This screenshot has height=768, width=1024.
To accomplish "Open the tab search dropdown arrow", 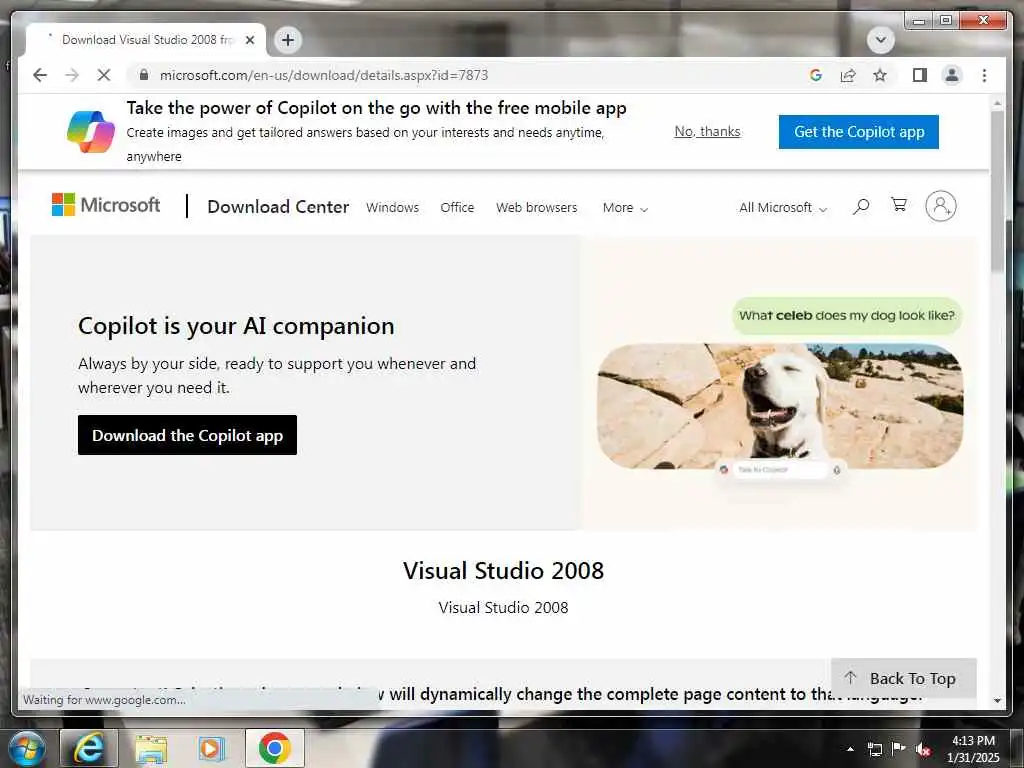I will tap(880, 40).
